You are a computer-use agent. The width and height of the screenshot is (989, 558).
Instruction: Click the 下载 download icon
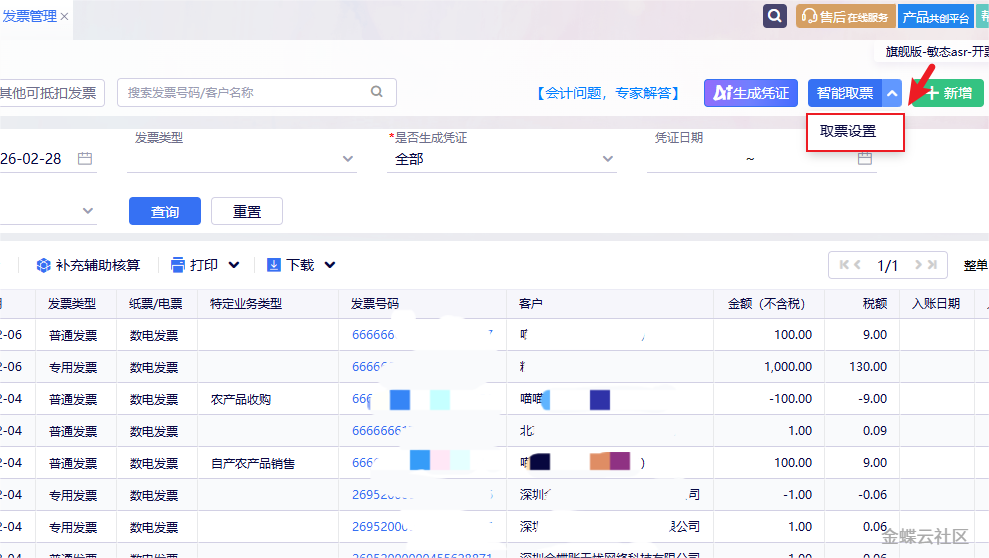pyautogui.click(x=274, y=265)
